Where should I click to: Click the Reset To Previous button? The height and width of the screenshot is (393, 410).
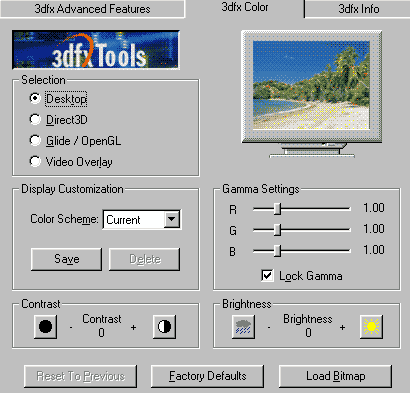pyautogui.click(x=80, y=376)
